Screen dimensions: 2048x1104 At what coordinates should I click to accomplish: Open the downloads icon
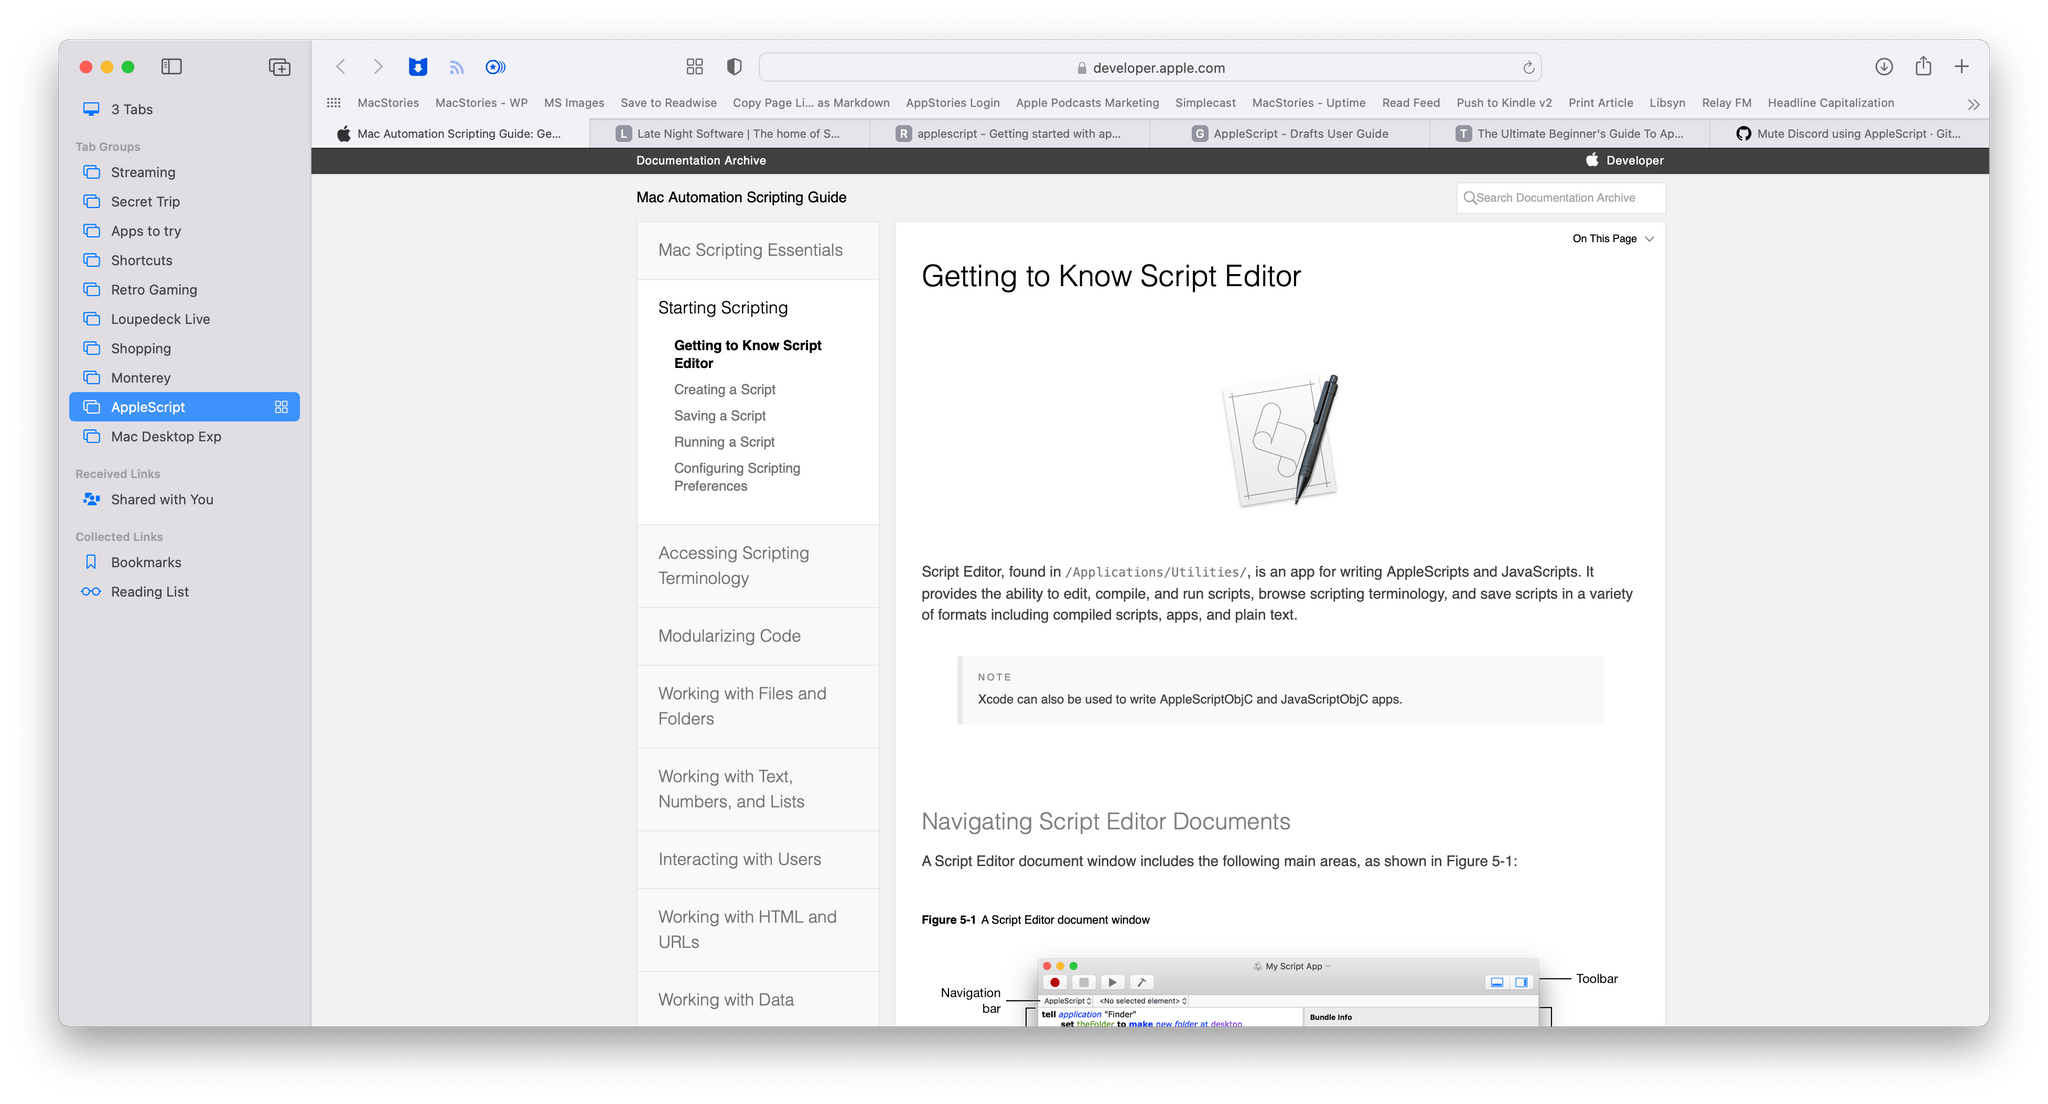coord(1884,67)
